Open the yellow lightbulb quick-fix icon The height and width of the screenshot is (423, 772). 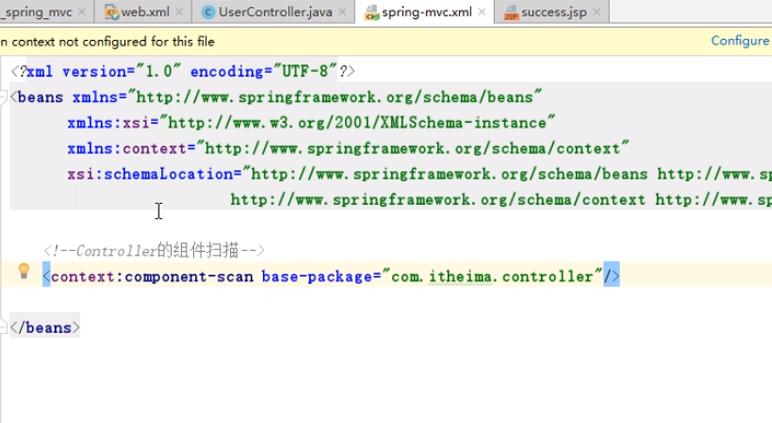point(24,270)
